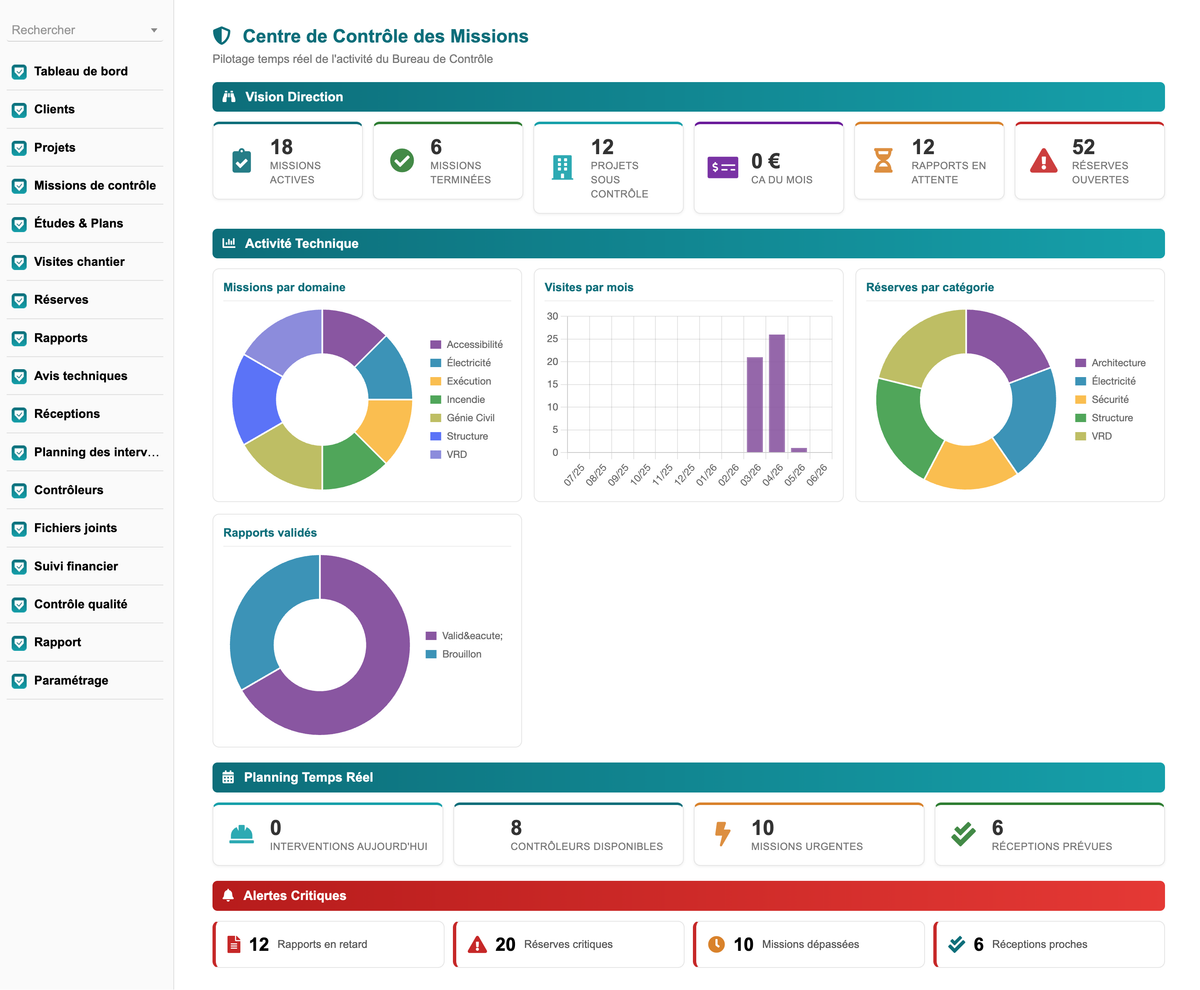Click the lightning bolt icon of Missions Urgentes
1200x990 pixels.
(x=722, y=834)
